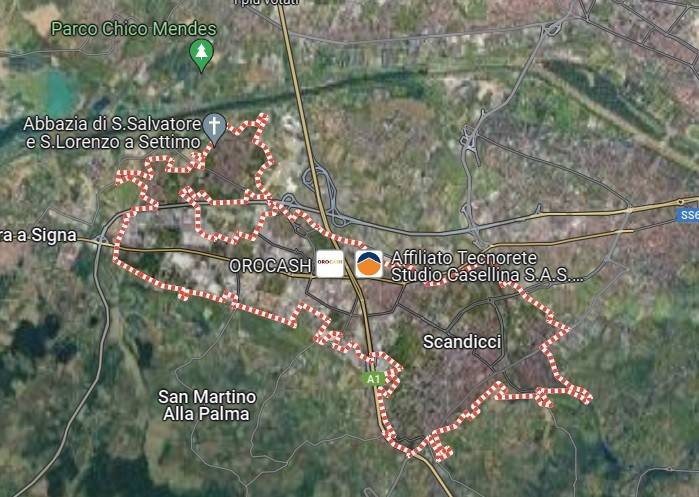Open Affiliato Tecnorete Studio Casellina label

coord(487,267)
